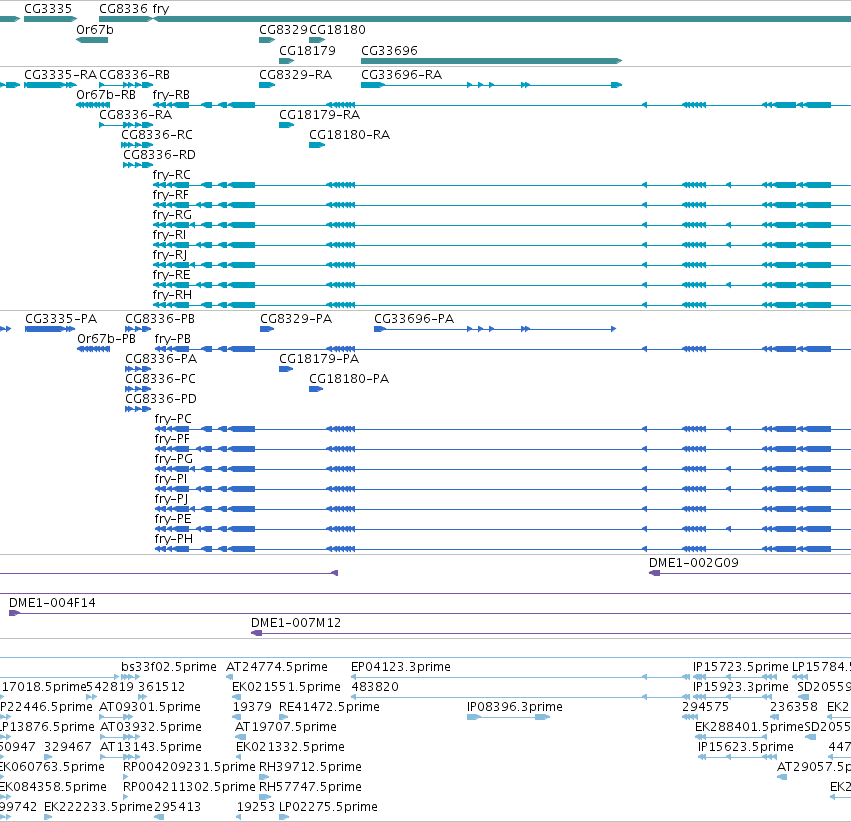Click protein fry-PJ label

pyautogui.click(x=172, y=499)
